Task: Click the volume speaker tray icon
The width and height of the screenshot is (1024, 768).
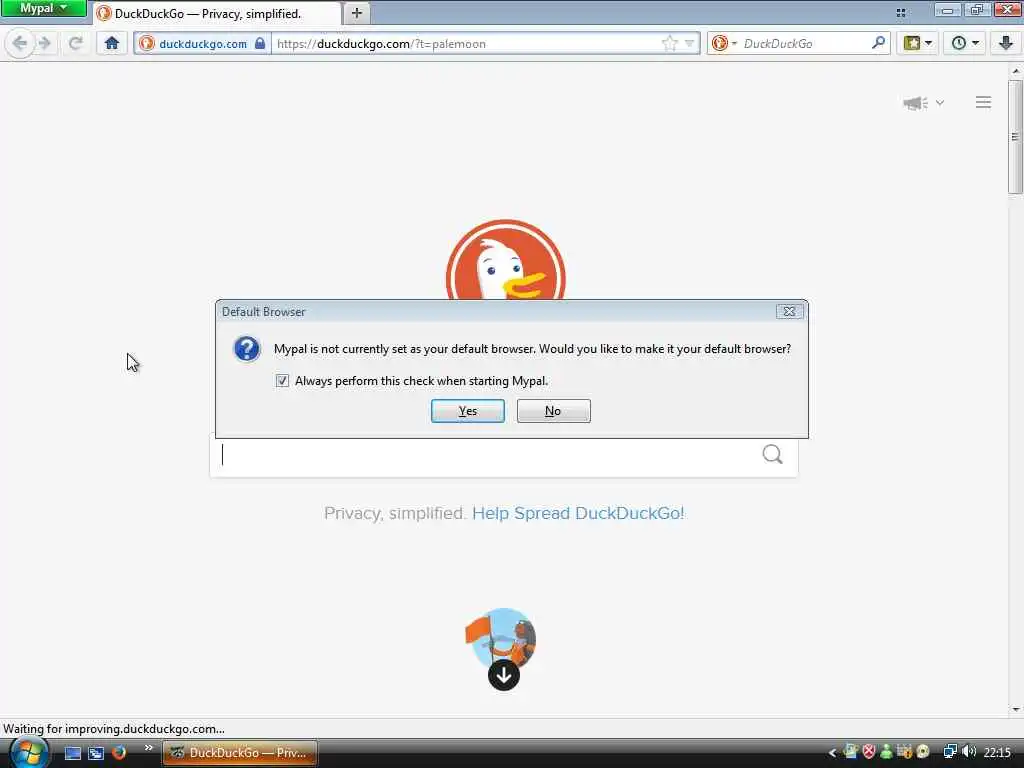Action: tap(969, 752)
